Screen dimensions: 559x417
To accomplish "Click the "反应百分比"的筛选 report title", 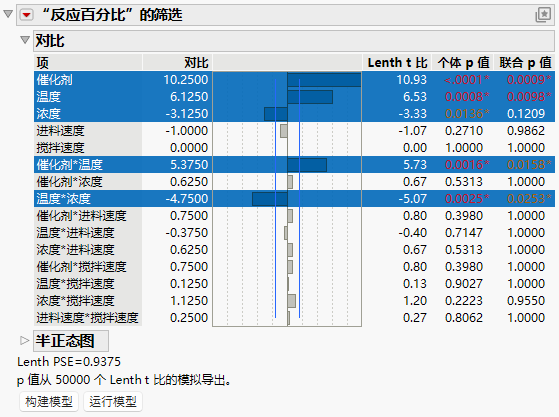I will 112,15.
